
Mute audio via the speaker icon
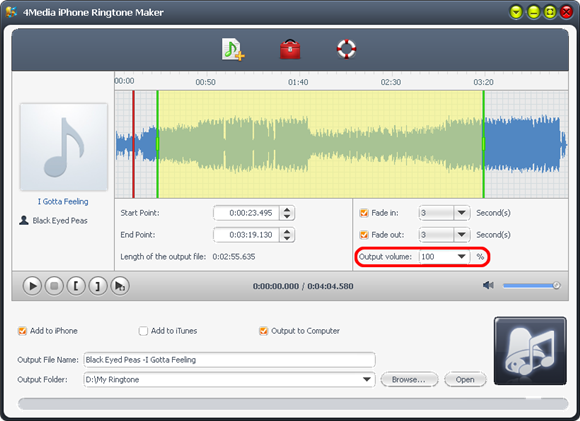coord(488,285)
